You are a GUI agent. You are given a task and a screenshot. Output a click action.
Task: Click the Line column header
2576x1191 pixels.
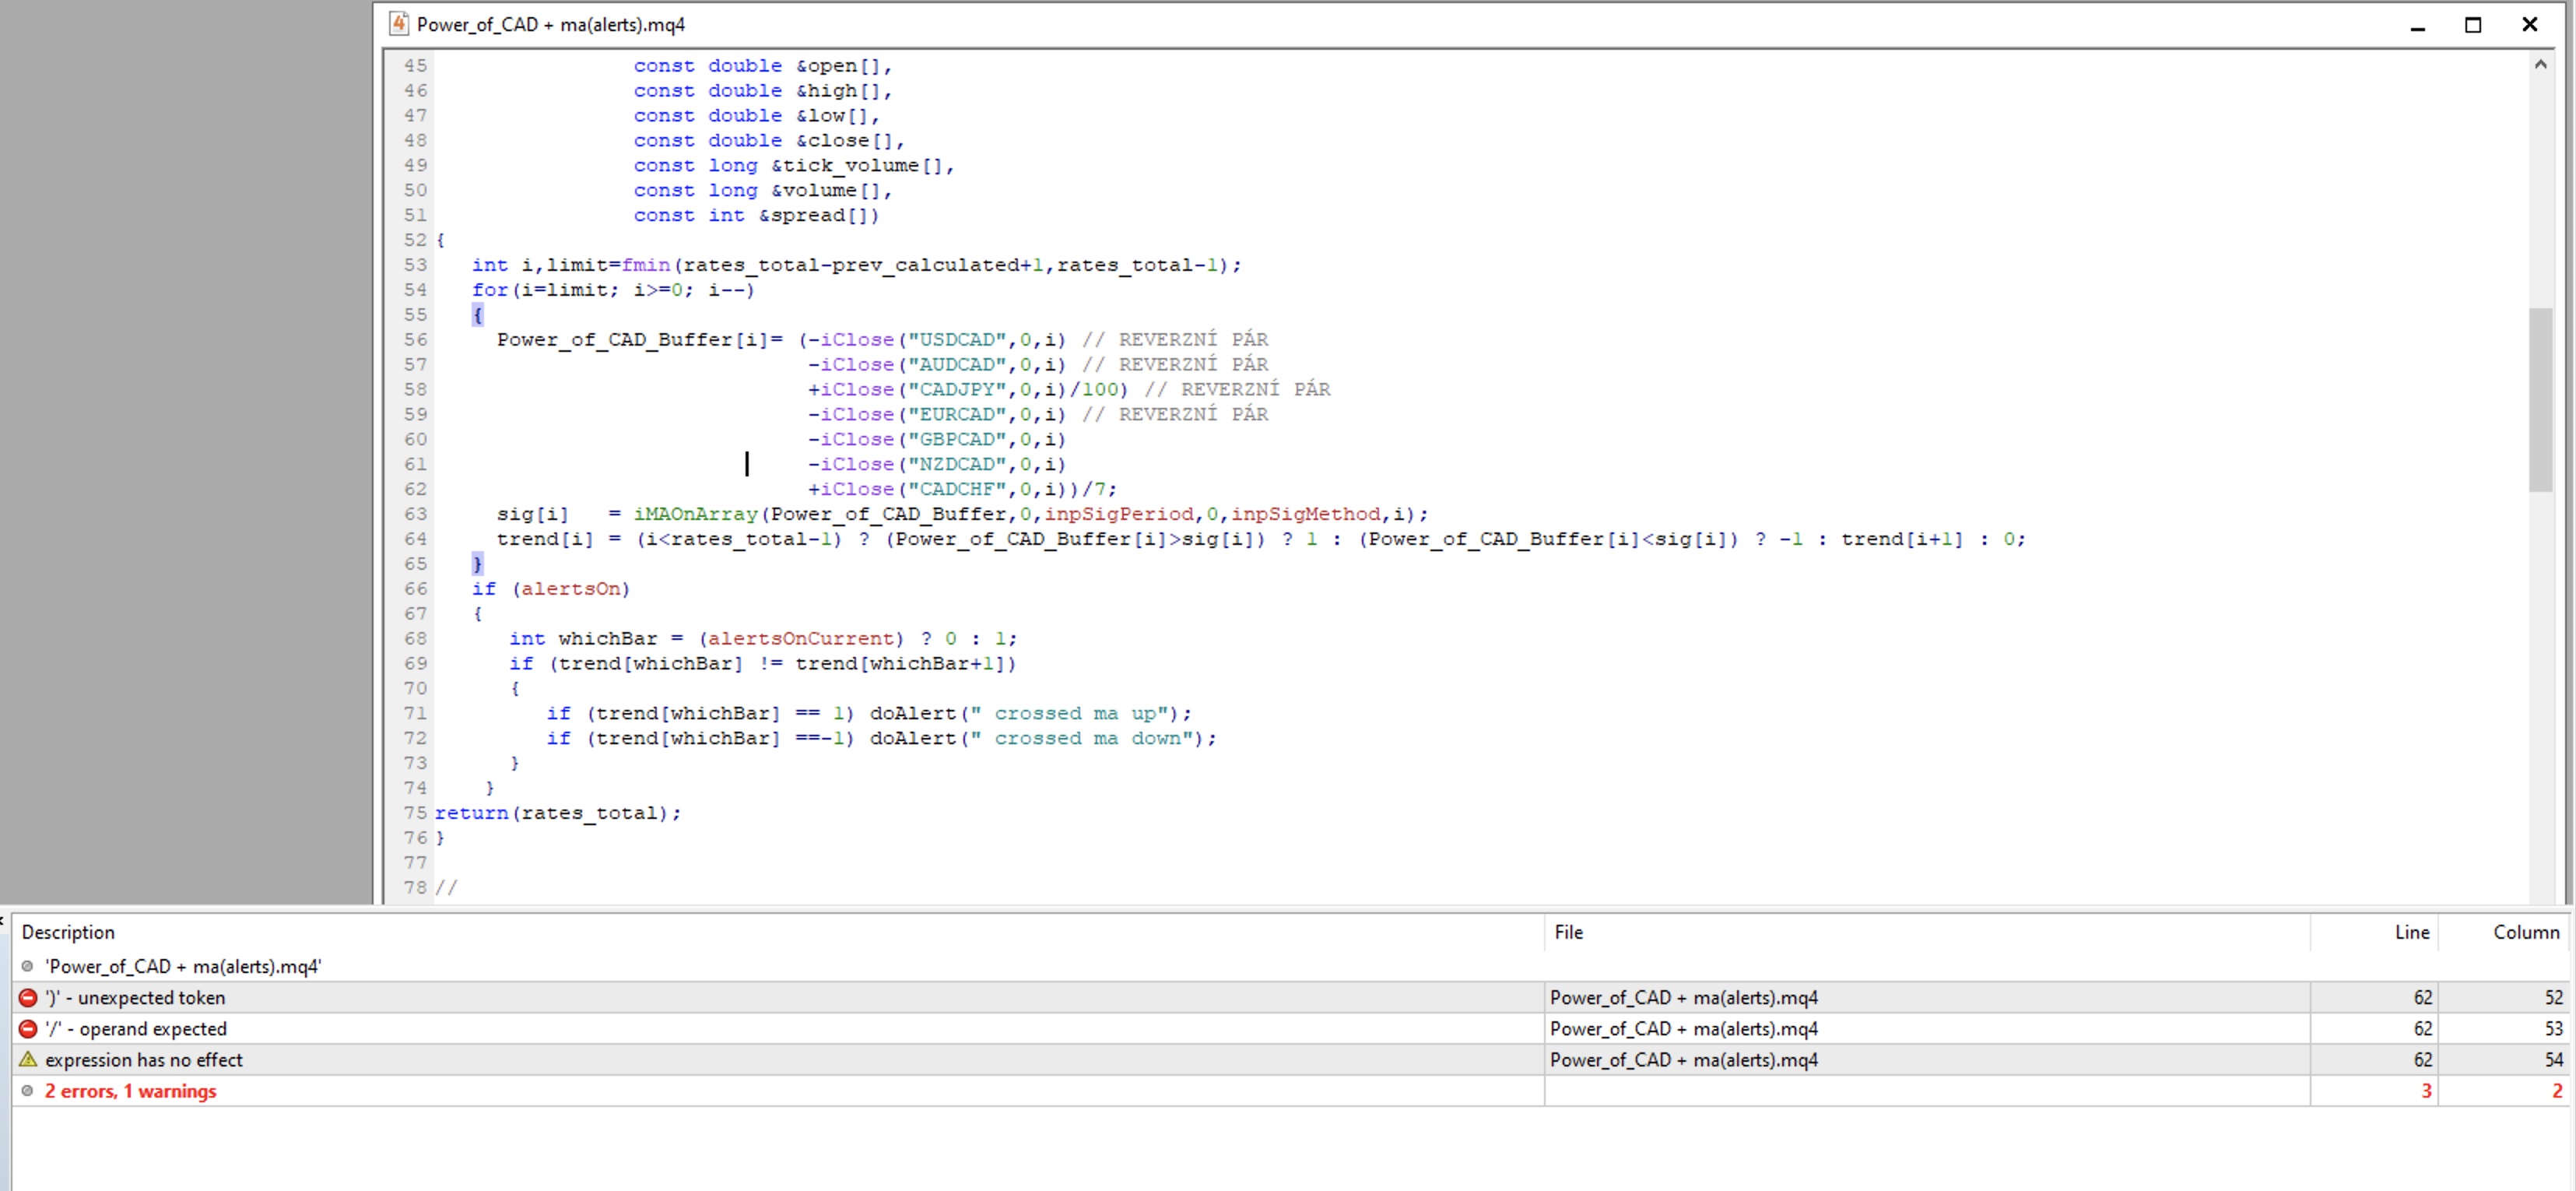2411,932
